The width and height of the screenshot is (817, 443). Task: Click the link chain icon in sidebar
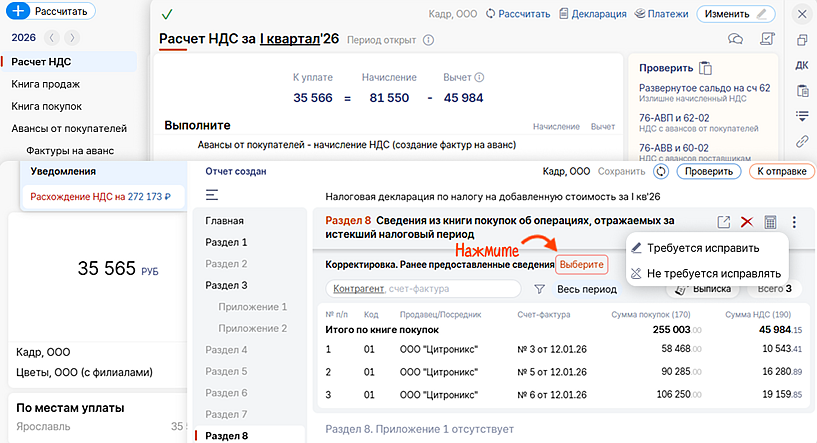[x=801, y=141]
